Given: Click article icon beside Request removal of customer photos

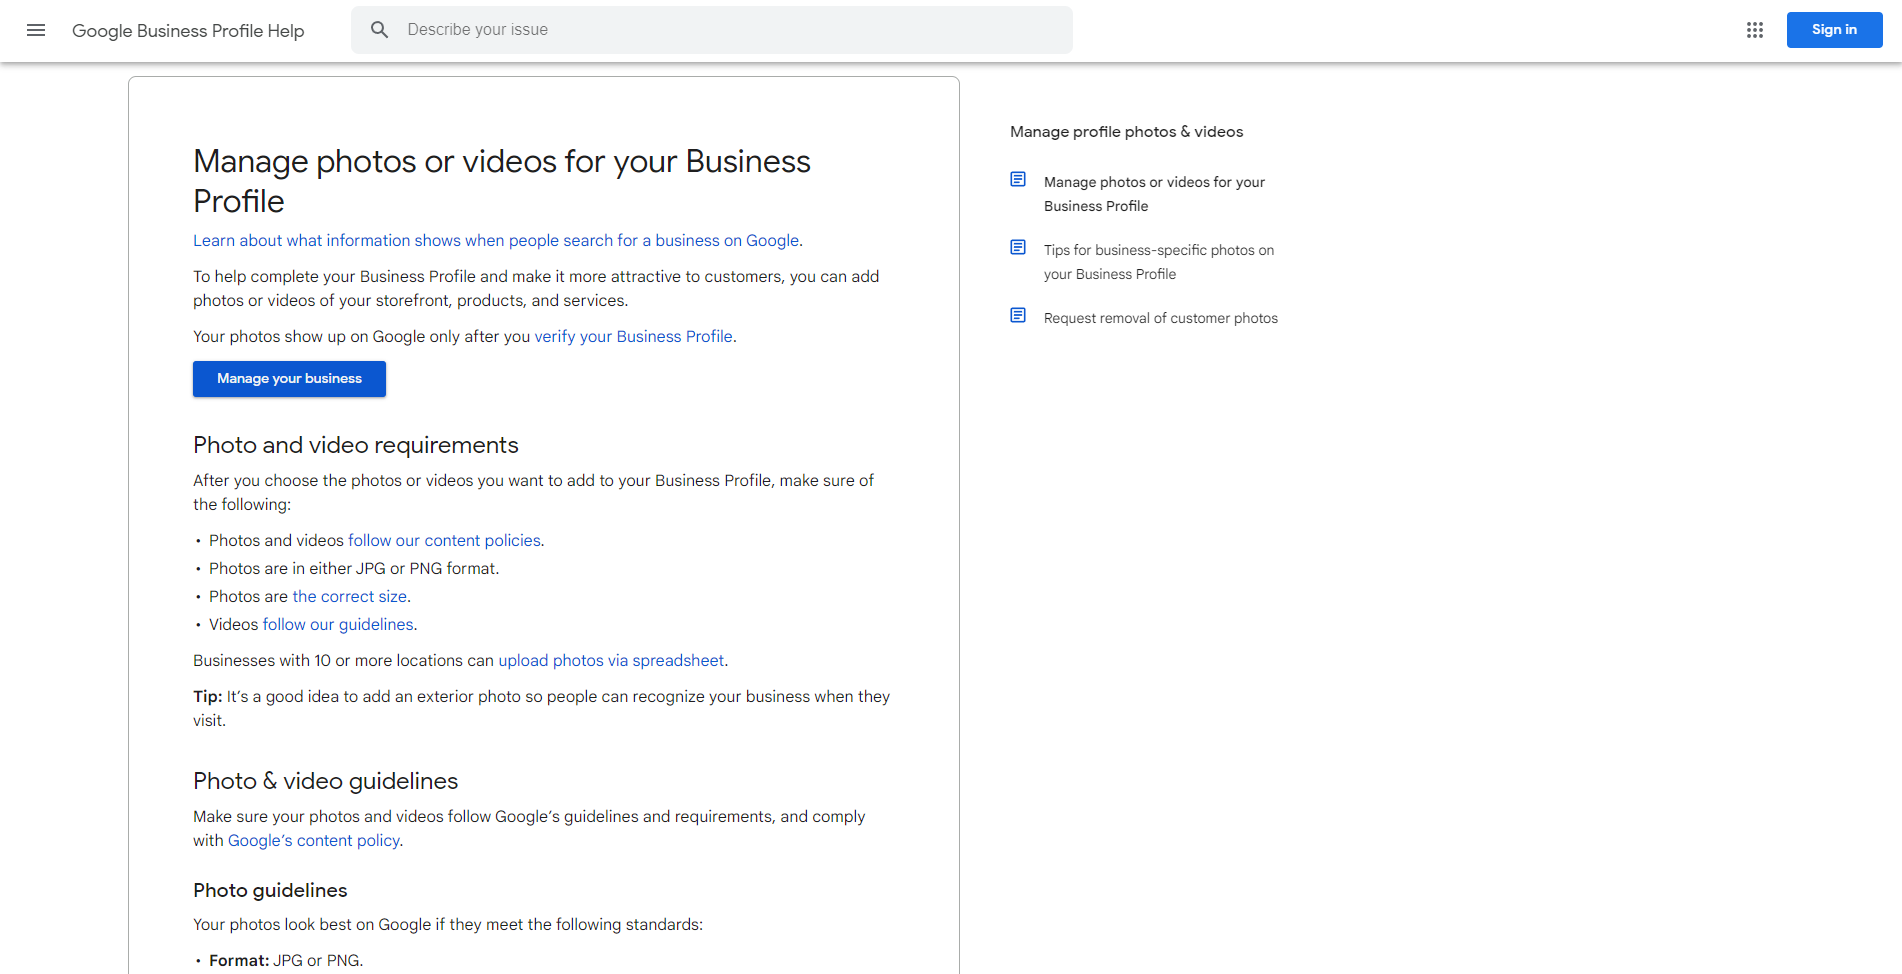Looking at the screenshot, I should point(1018,316).
